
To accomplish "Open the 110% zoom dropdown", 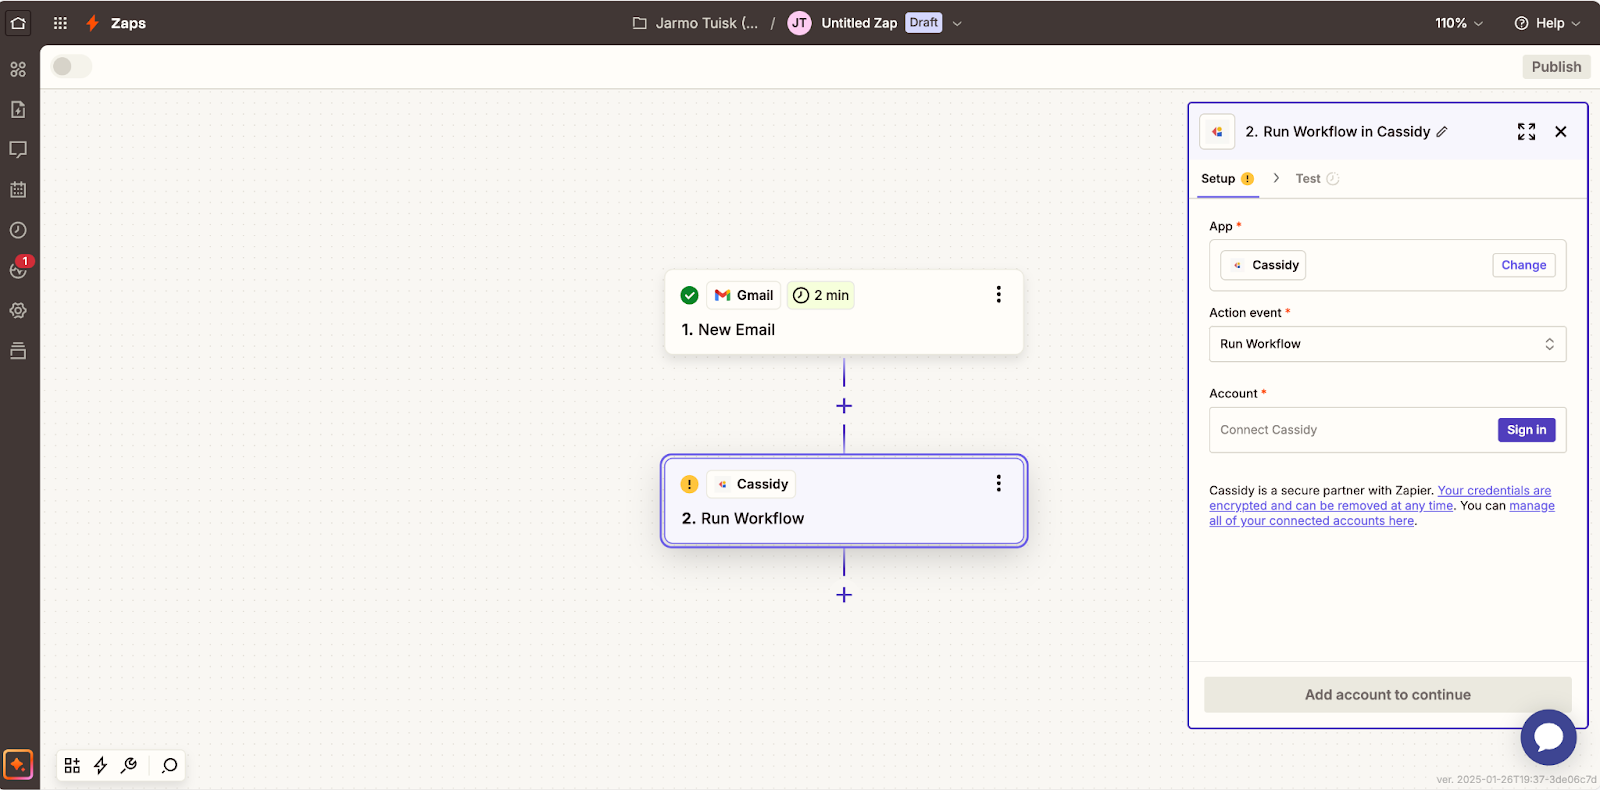I will pyautogui.click(x=1459, y=23).
